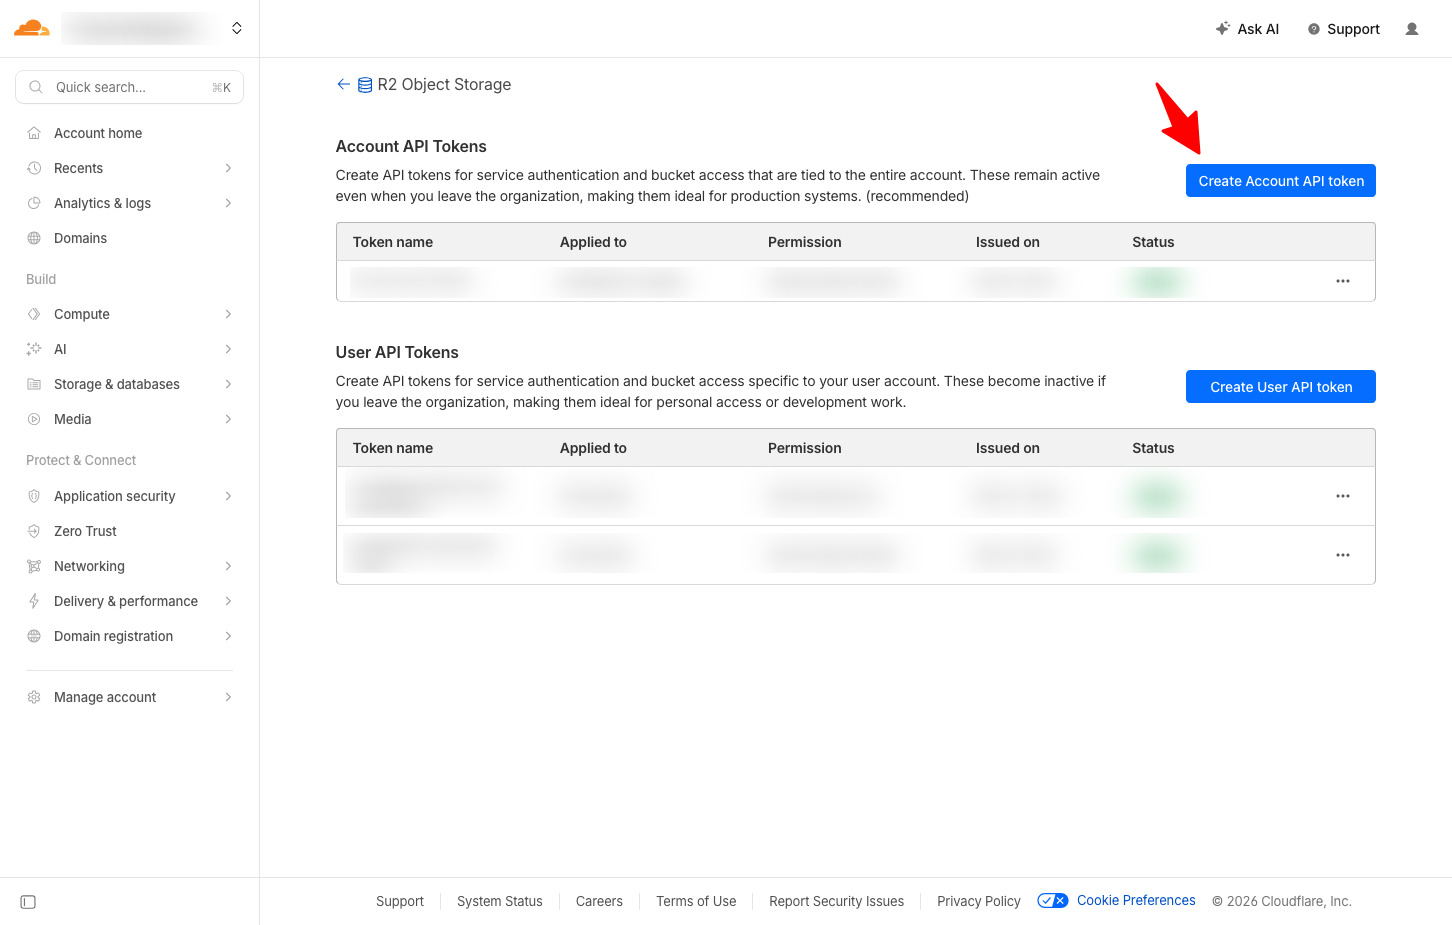Screen dimensions: 1452x925
Task: Click the back arrow to R2 Object Storage
Action: click(x=343, y=85)
